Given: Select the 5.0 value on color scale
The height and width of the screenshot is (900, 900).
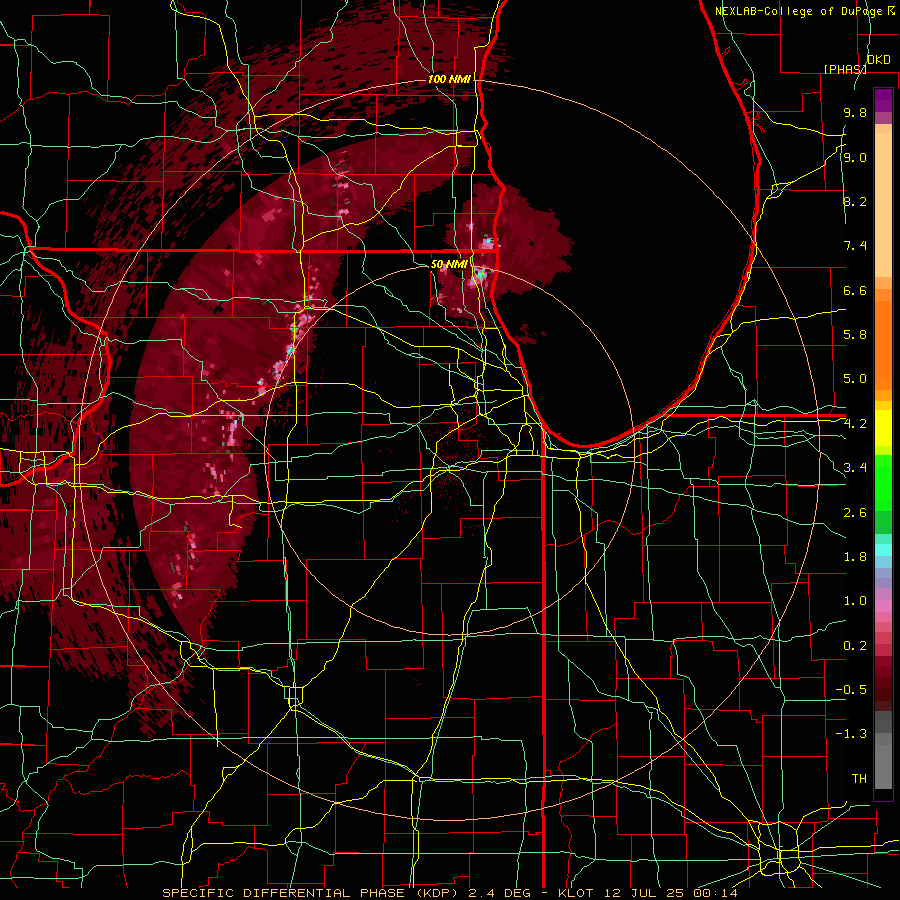Looking at the screenshot, I should click(855, 379).
